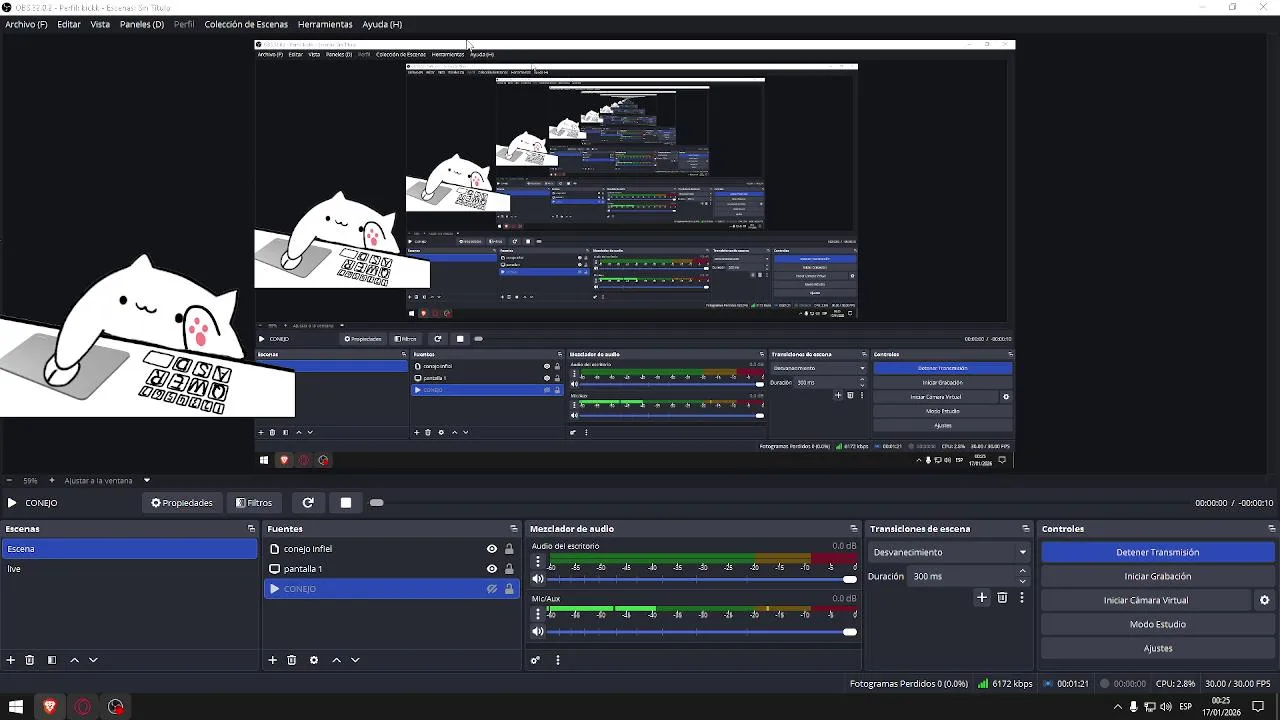Decrease transition Duración with down arrow
Screen dimensions: 1280x720
coord(1022,581)
